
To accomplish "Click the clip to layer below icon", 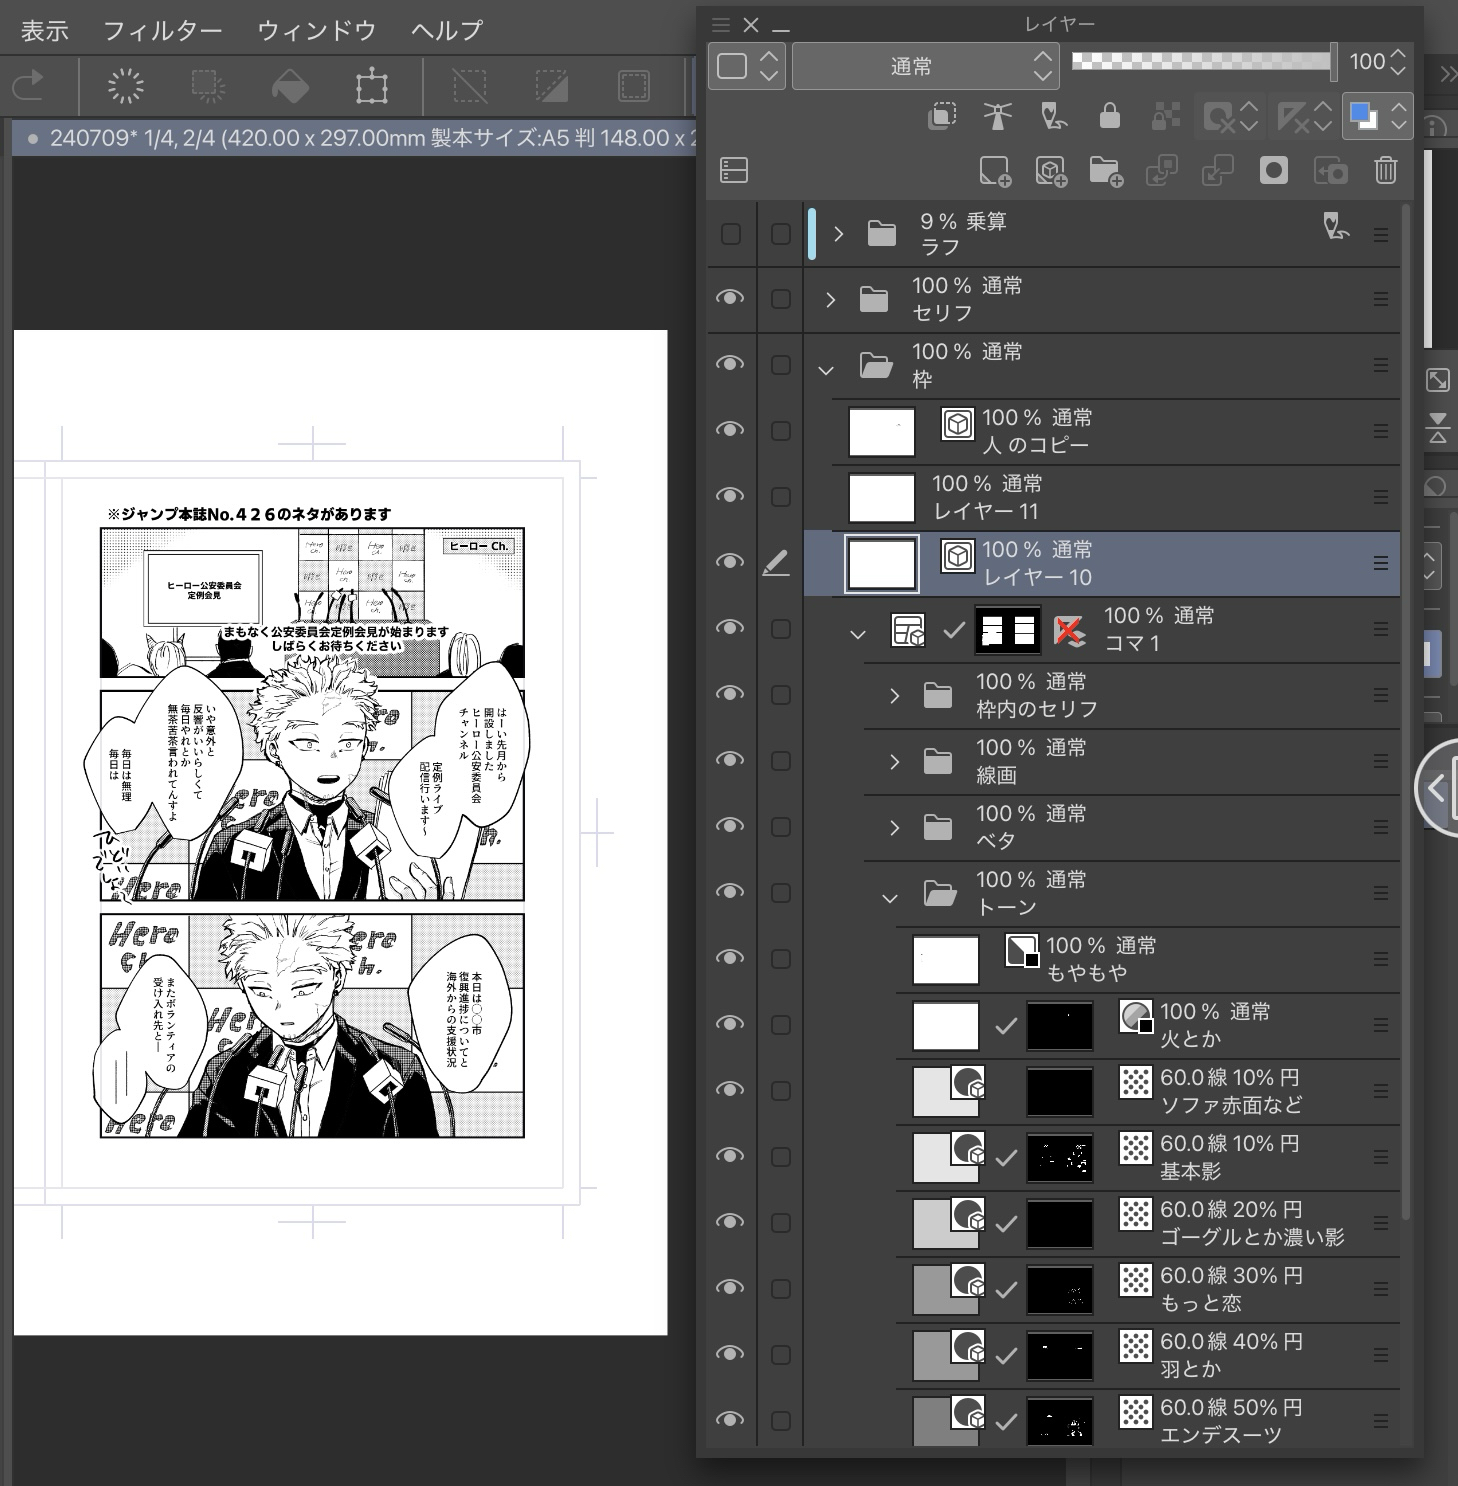I will 941,117.
